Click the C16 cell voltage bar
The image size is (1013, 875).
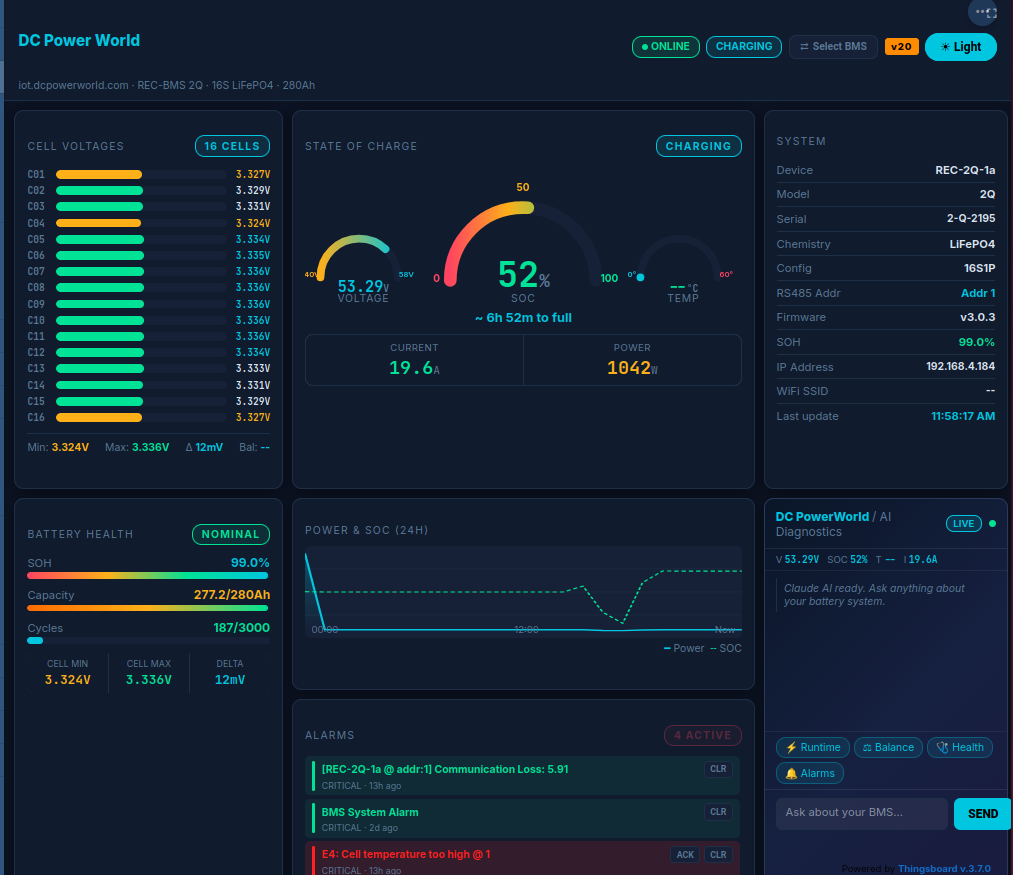coord(141,417)
